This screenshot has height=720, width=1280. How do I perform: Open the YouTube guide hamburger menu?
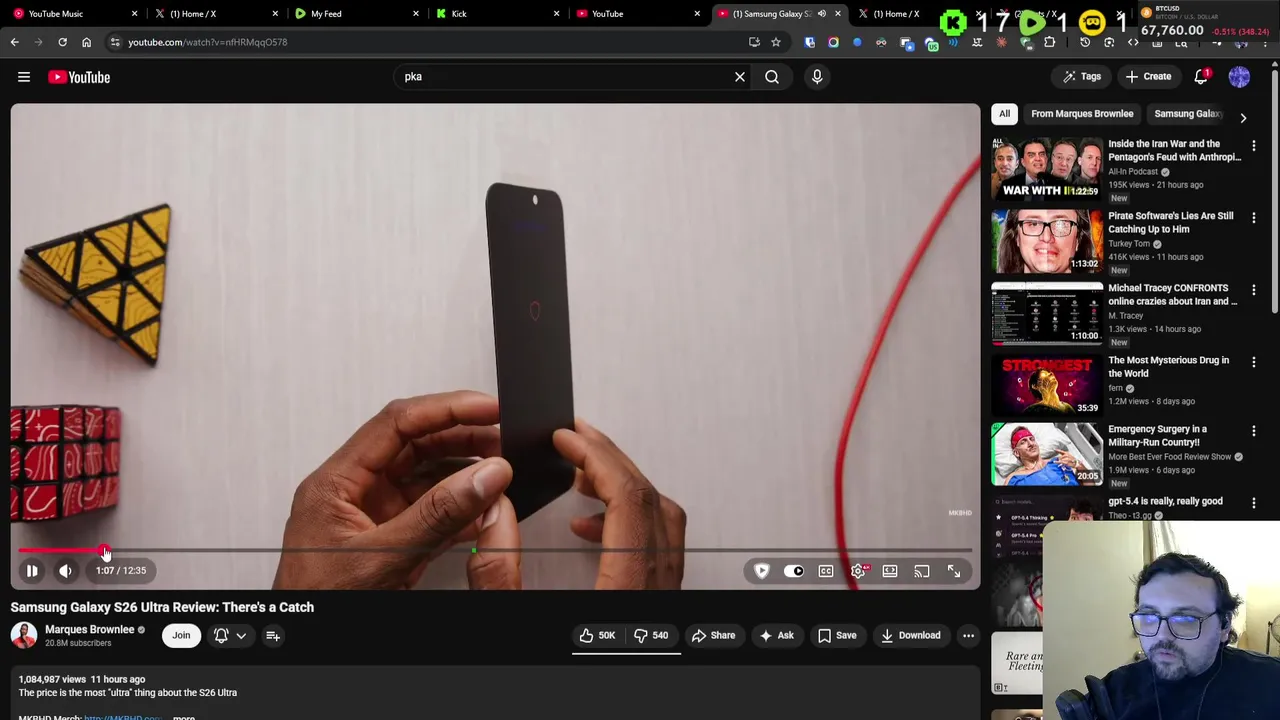pyautogui.click(x=24, y=77)
